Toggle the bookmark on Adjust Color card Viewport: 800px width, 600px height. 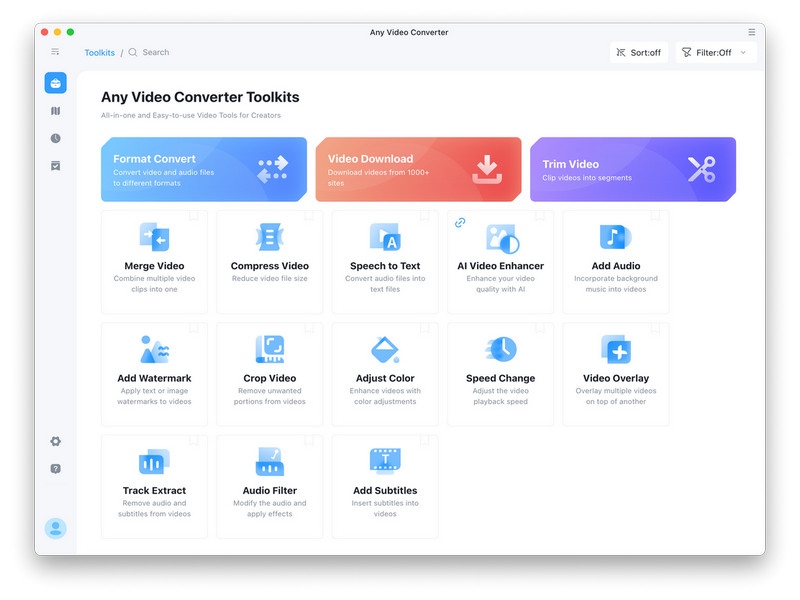point(425,328)
